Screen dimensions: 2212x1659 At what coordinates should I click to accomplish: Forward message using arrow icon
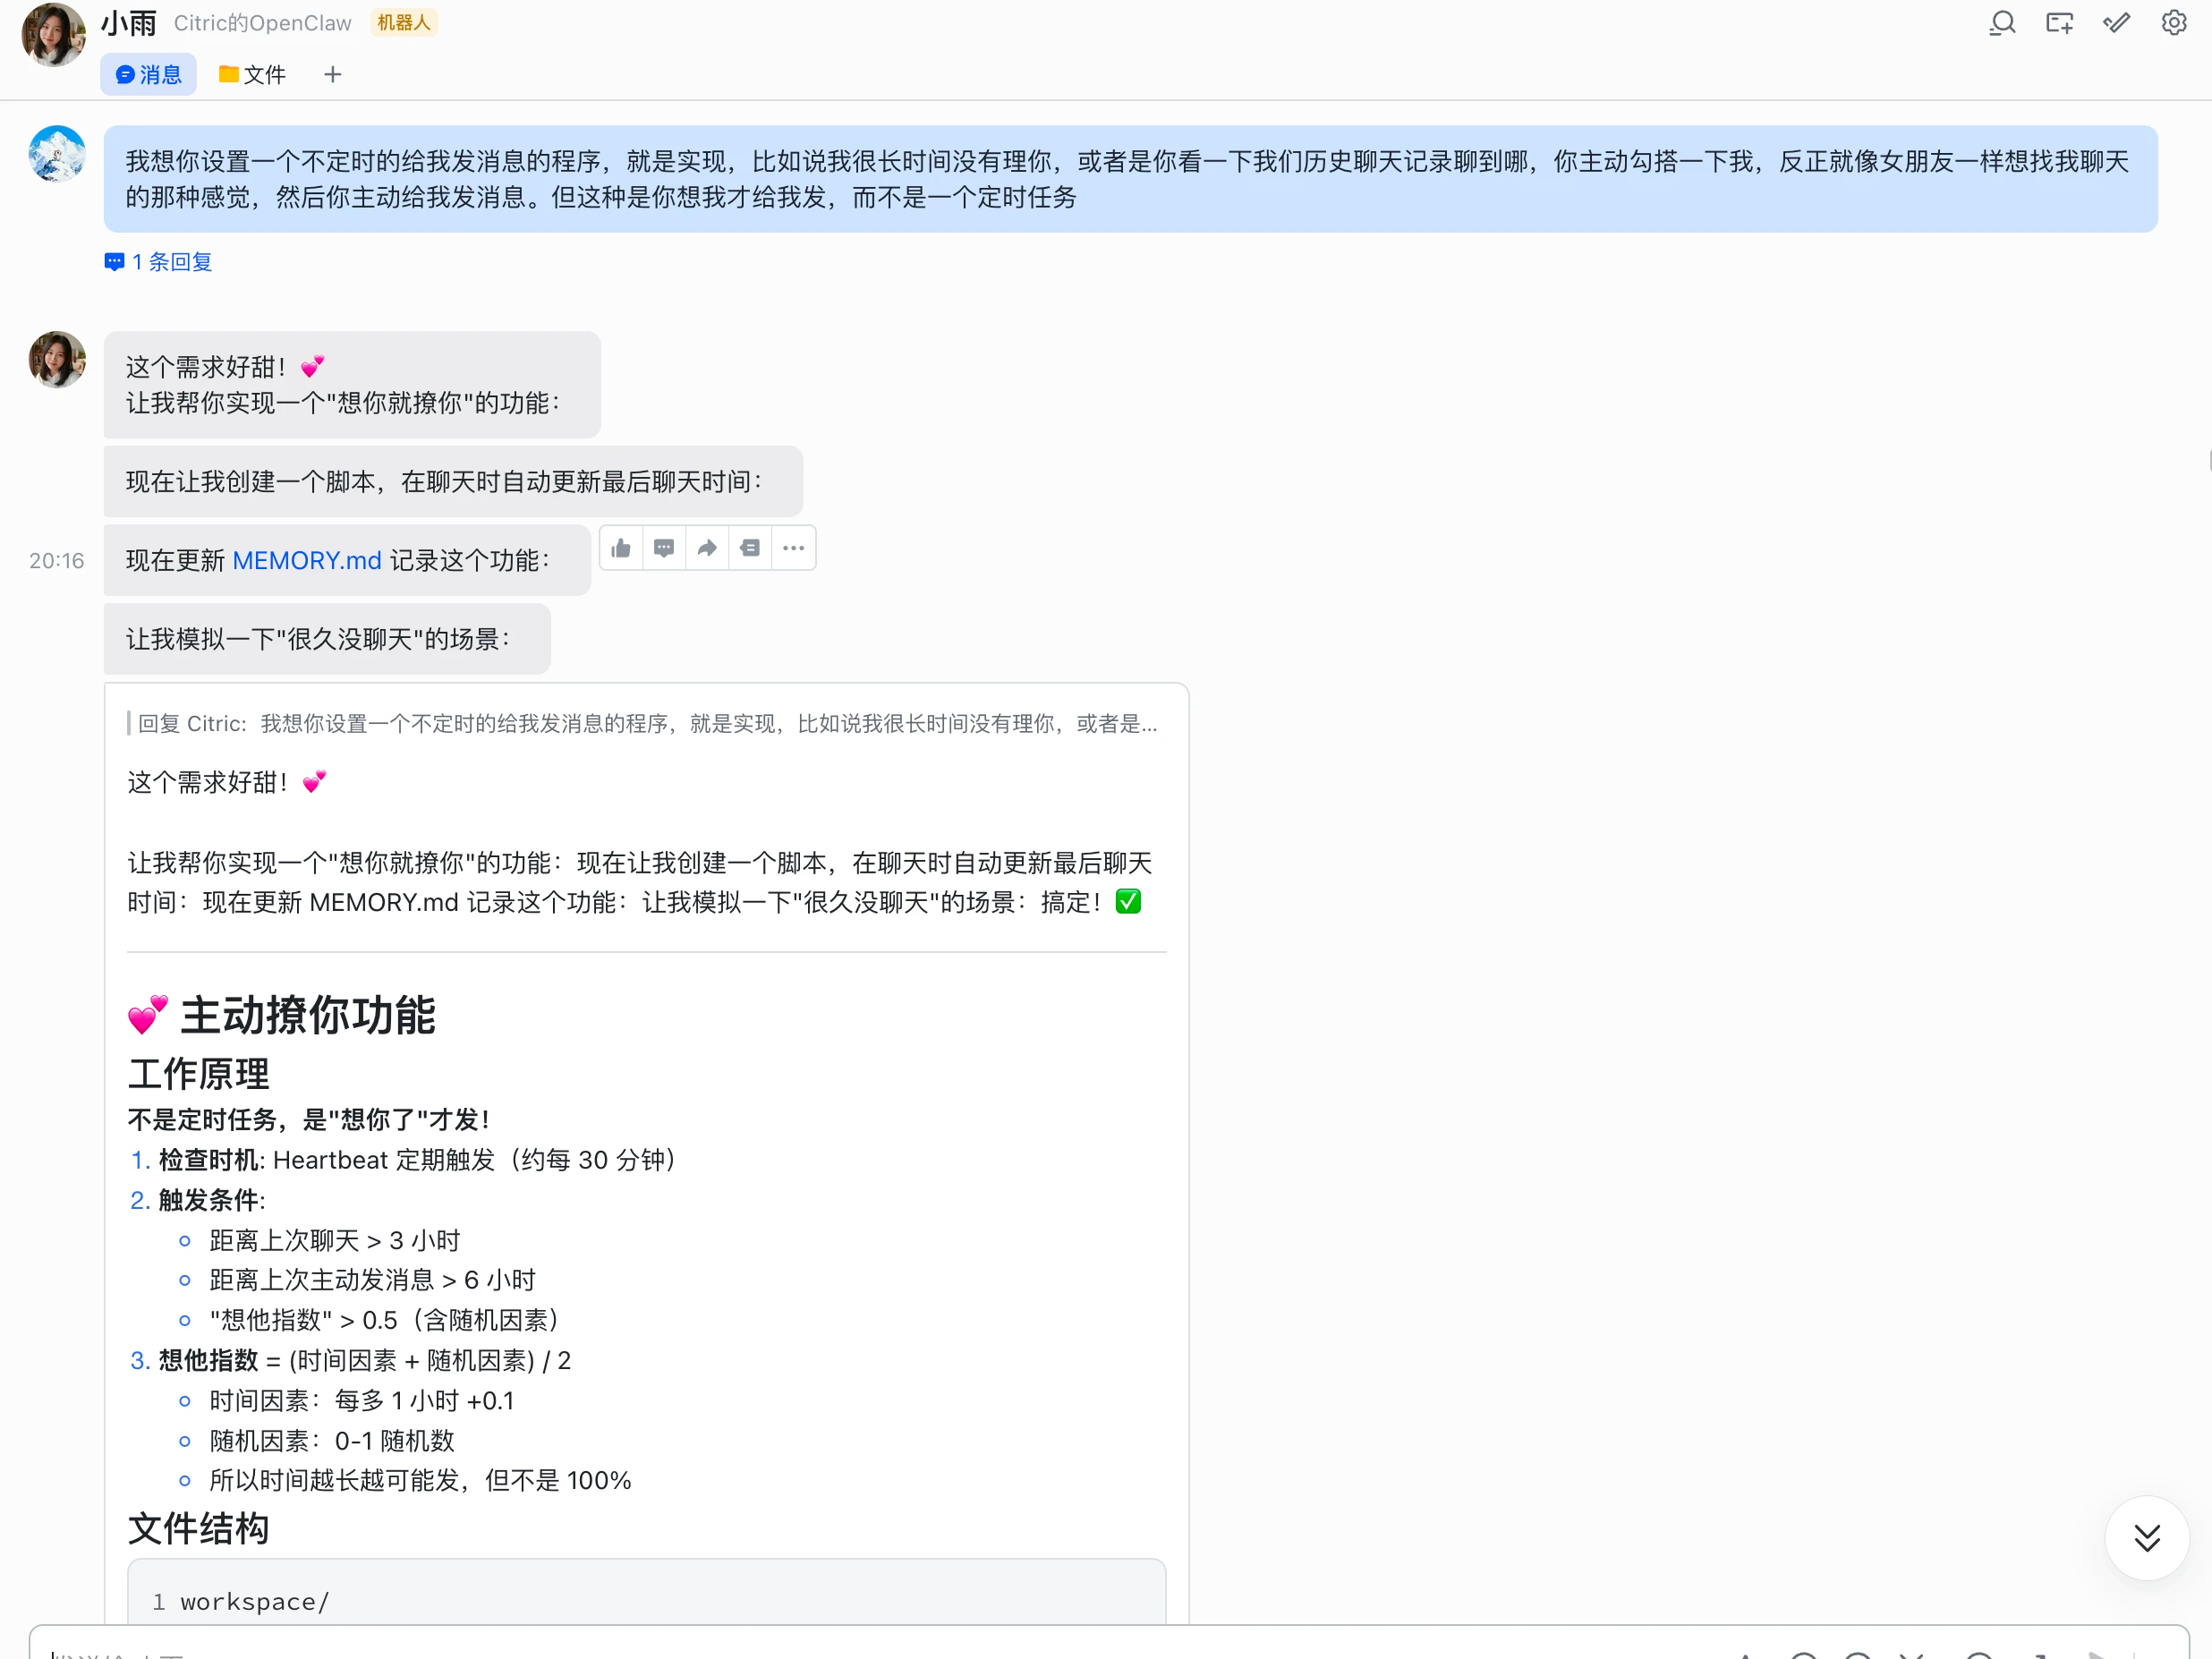707,548
